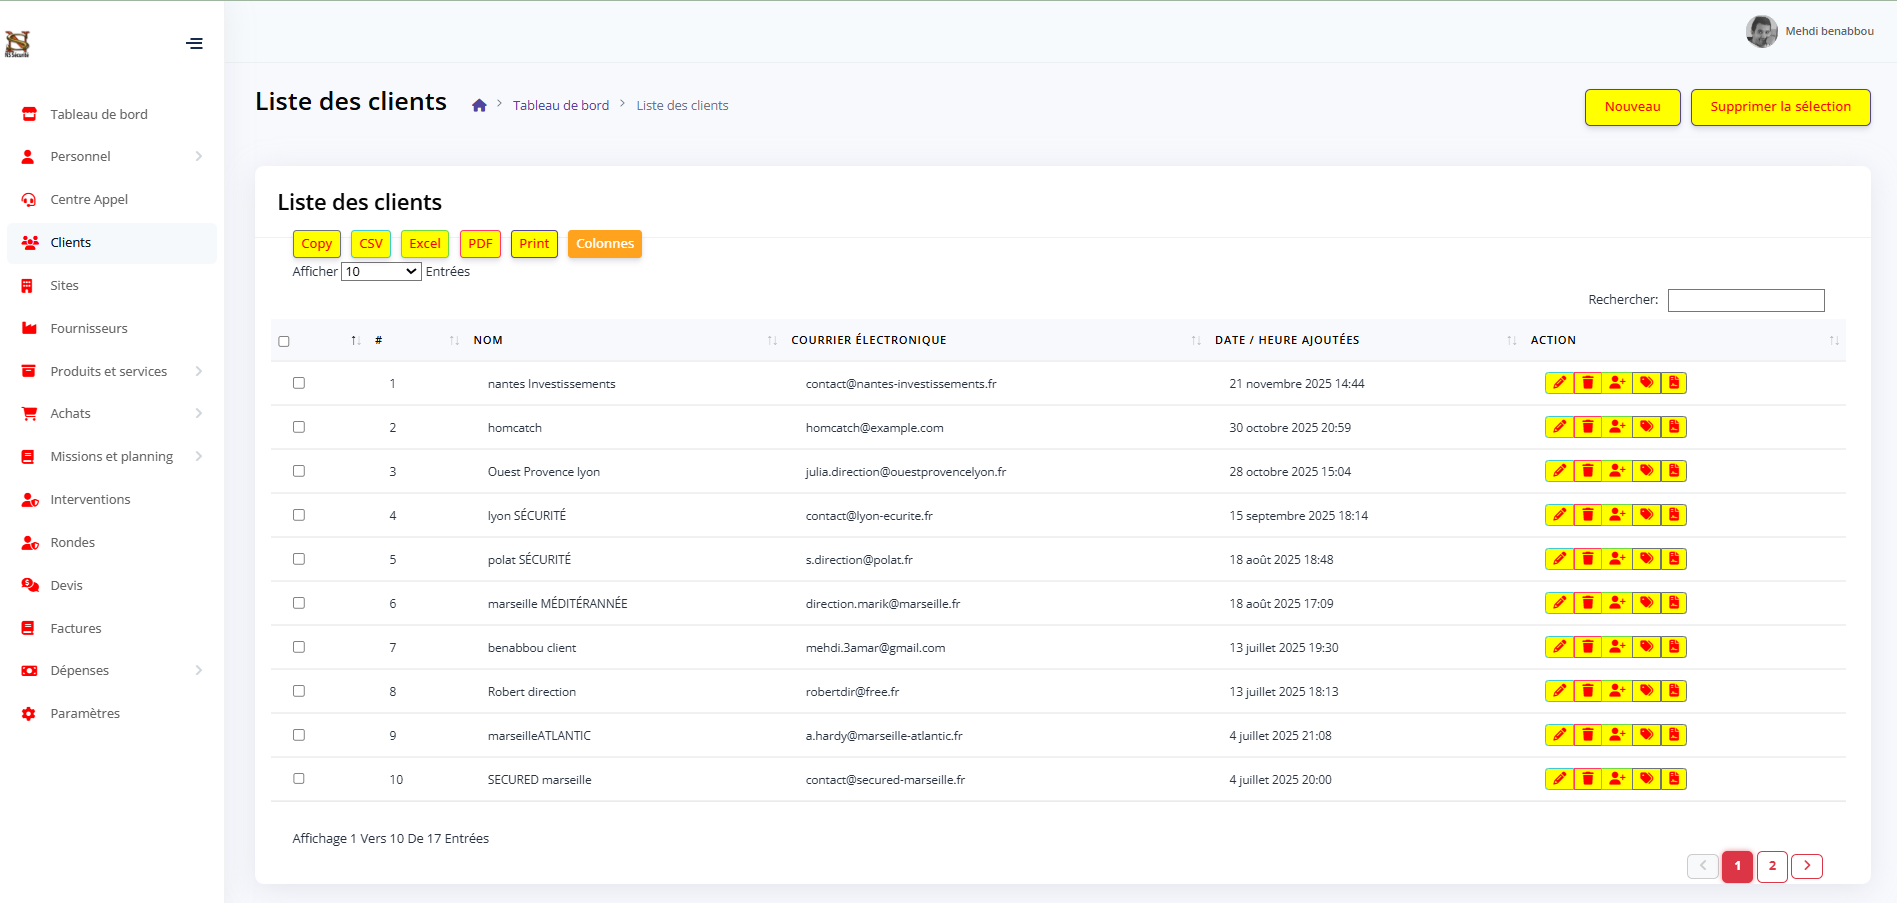Click the Nouveau button
The height and width of the screenshot is (903, 1897).
1632,107
